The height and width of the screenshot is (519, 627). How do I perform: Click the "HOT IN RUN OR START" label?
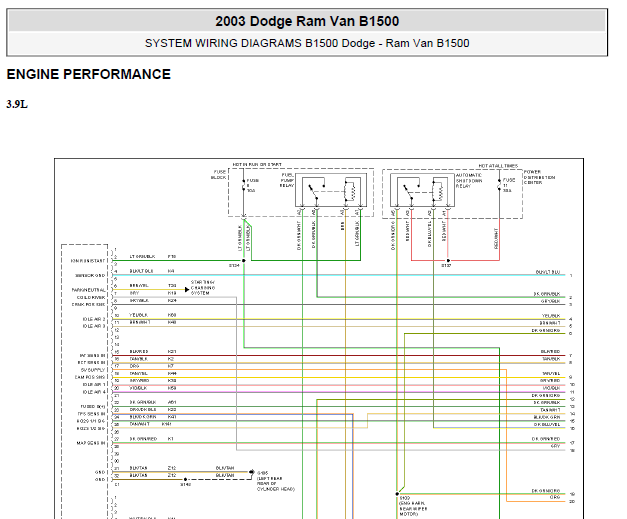tap(257, 164)
